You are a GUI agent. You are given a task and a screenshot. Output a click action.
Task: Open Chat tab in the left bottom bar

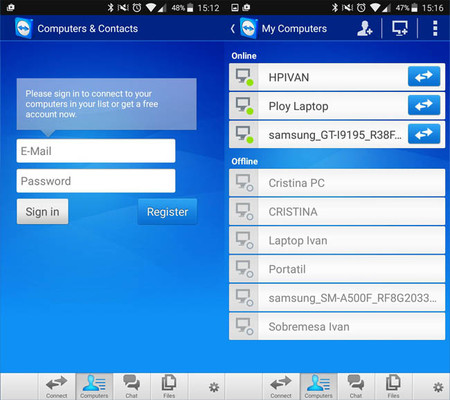(x=132, y=386)
